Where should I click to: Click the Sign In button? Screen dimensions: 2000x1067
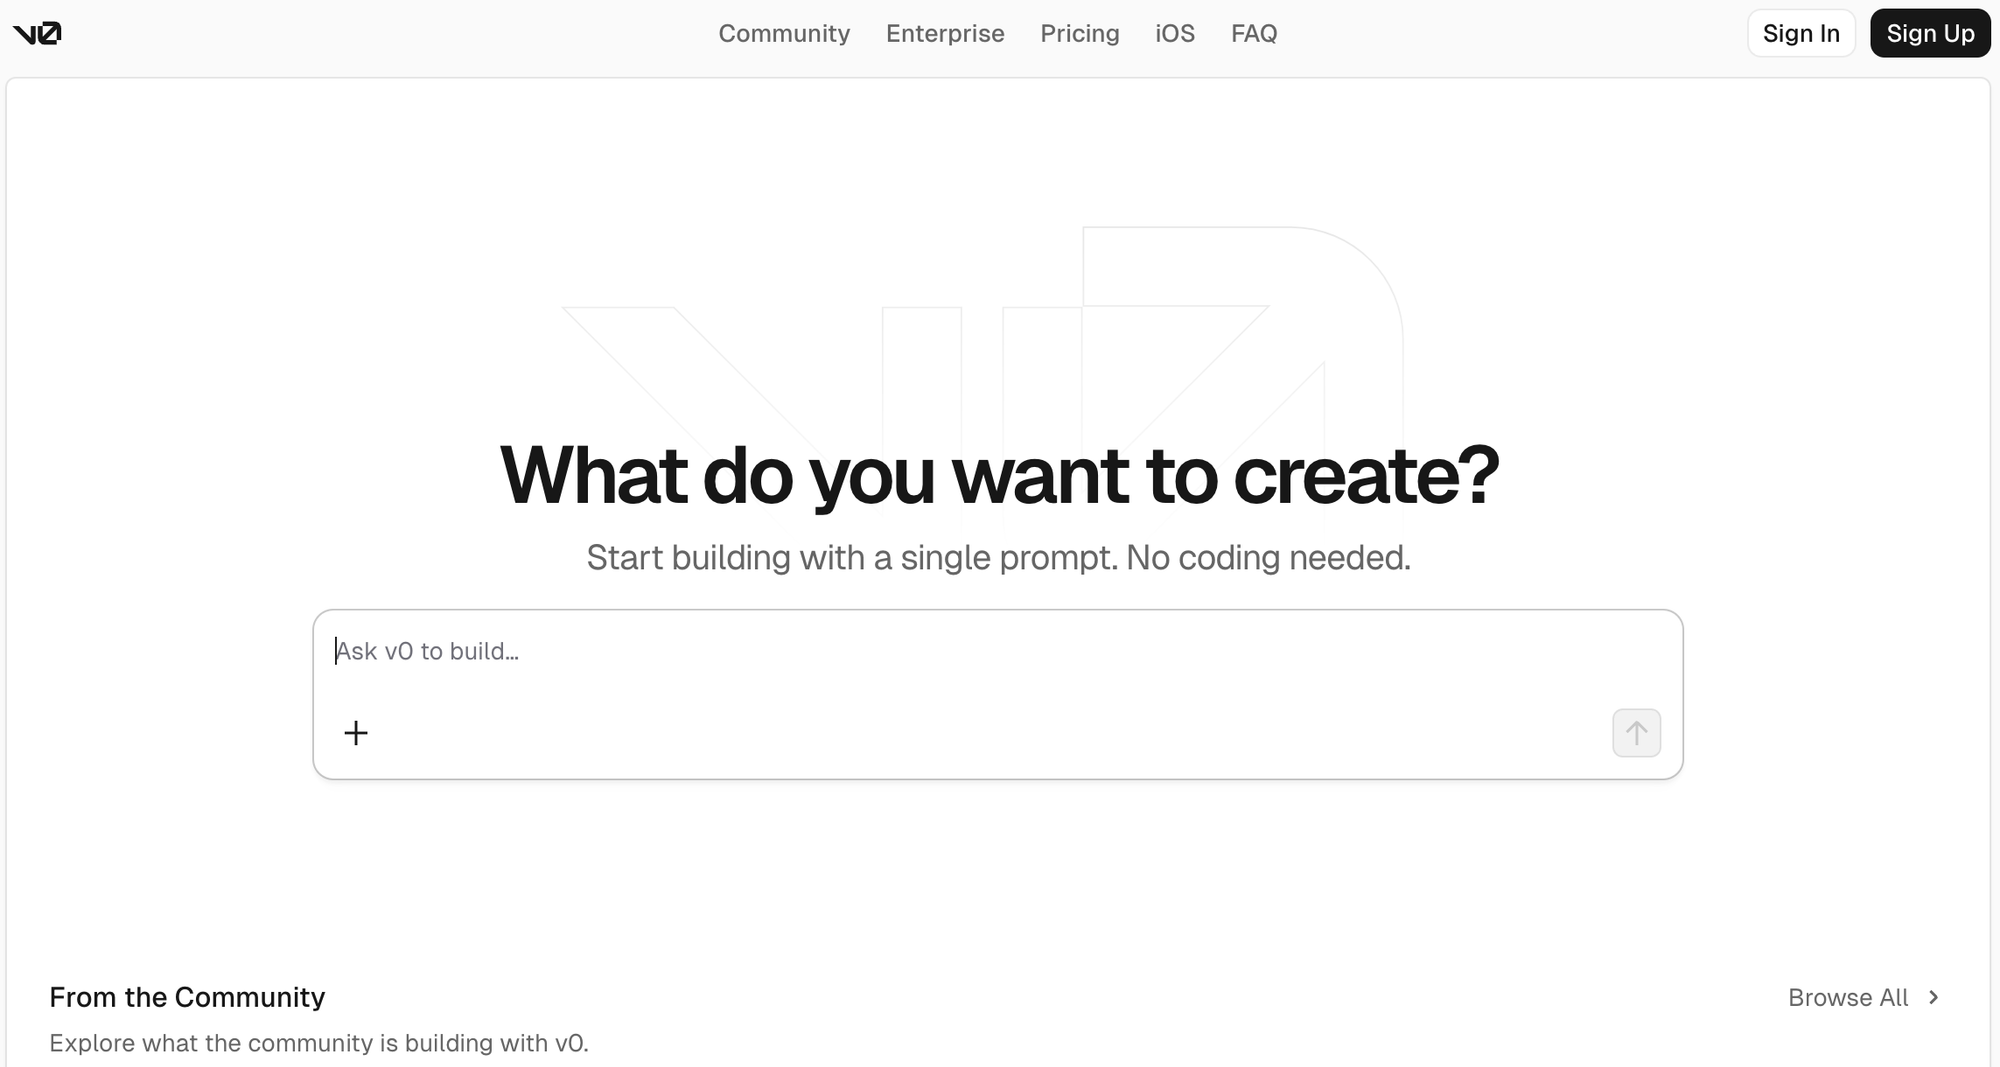1801,33
